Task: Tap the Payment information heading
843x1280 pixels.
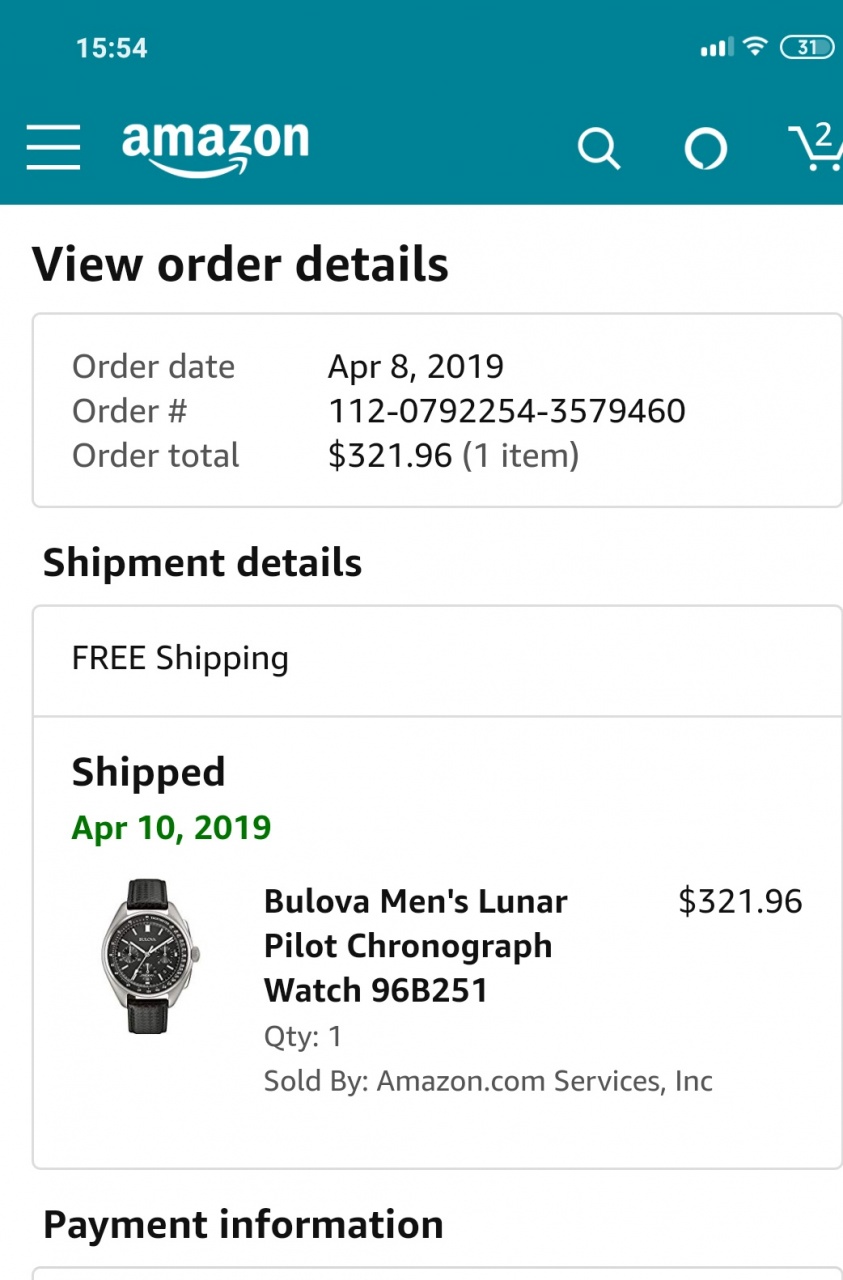Action: click(243, 1224)
